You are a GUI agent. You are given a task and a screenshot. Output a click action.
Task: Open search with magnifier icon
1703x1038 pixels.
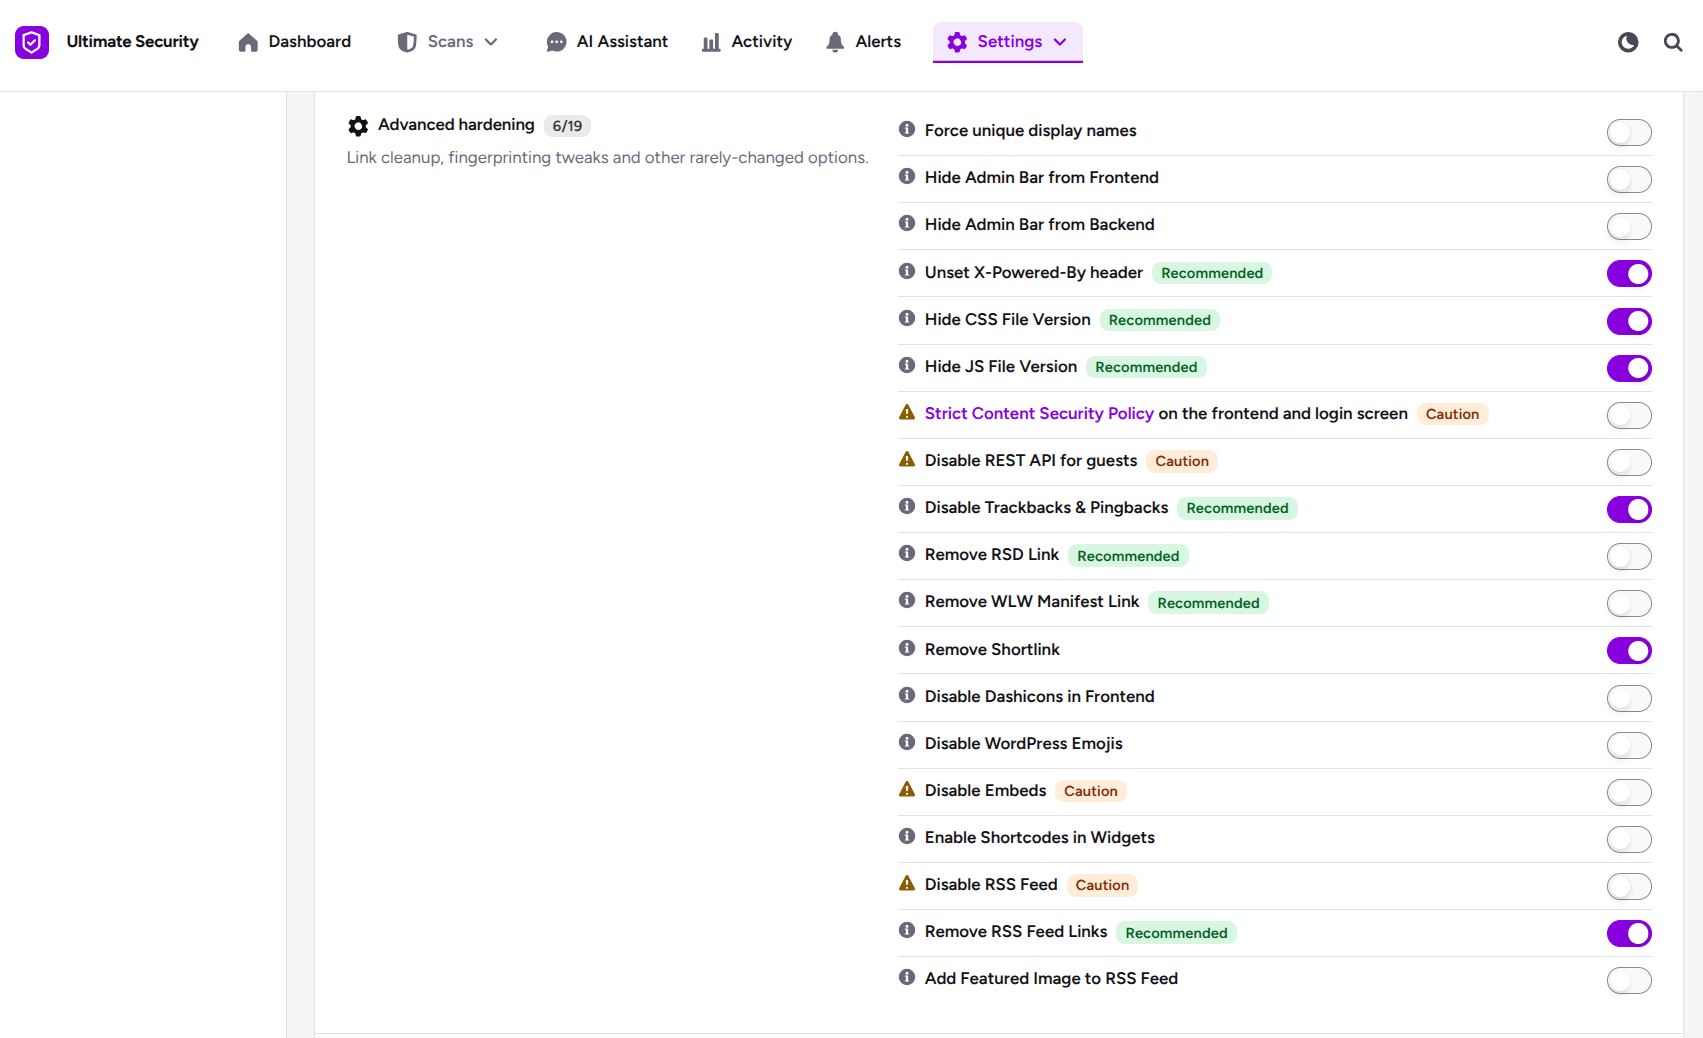(1673, 42)
